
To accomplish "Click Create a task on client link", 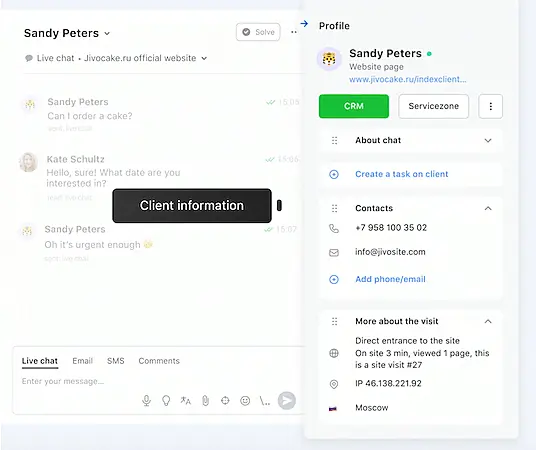I will [402, 174].
